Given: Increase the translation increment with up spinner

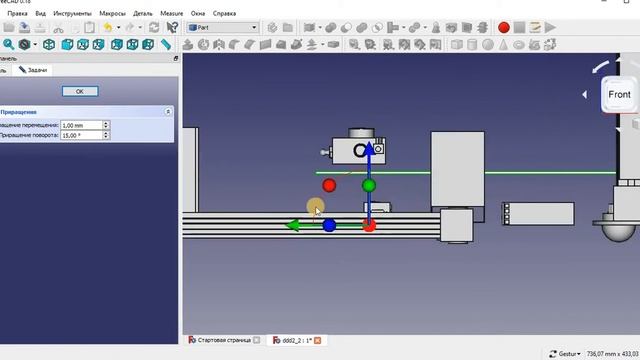Looking at the screenshot, I should 106,123.
